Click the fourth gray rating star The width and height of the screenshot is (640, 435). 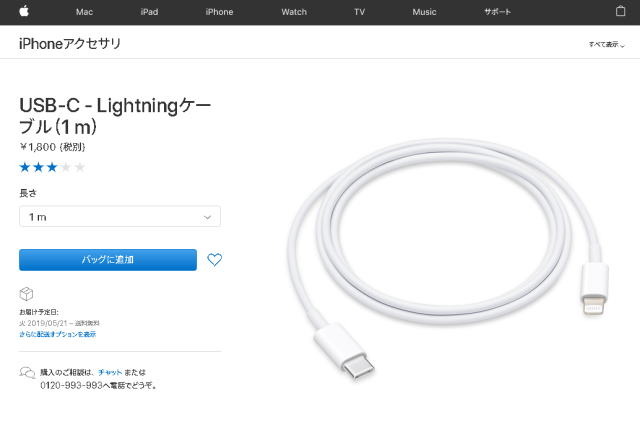click(x=66, y=167)
